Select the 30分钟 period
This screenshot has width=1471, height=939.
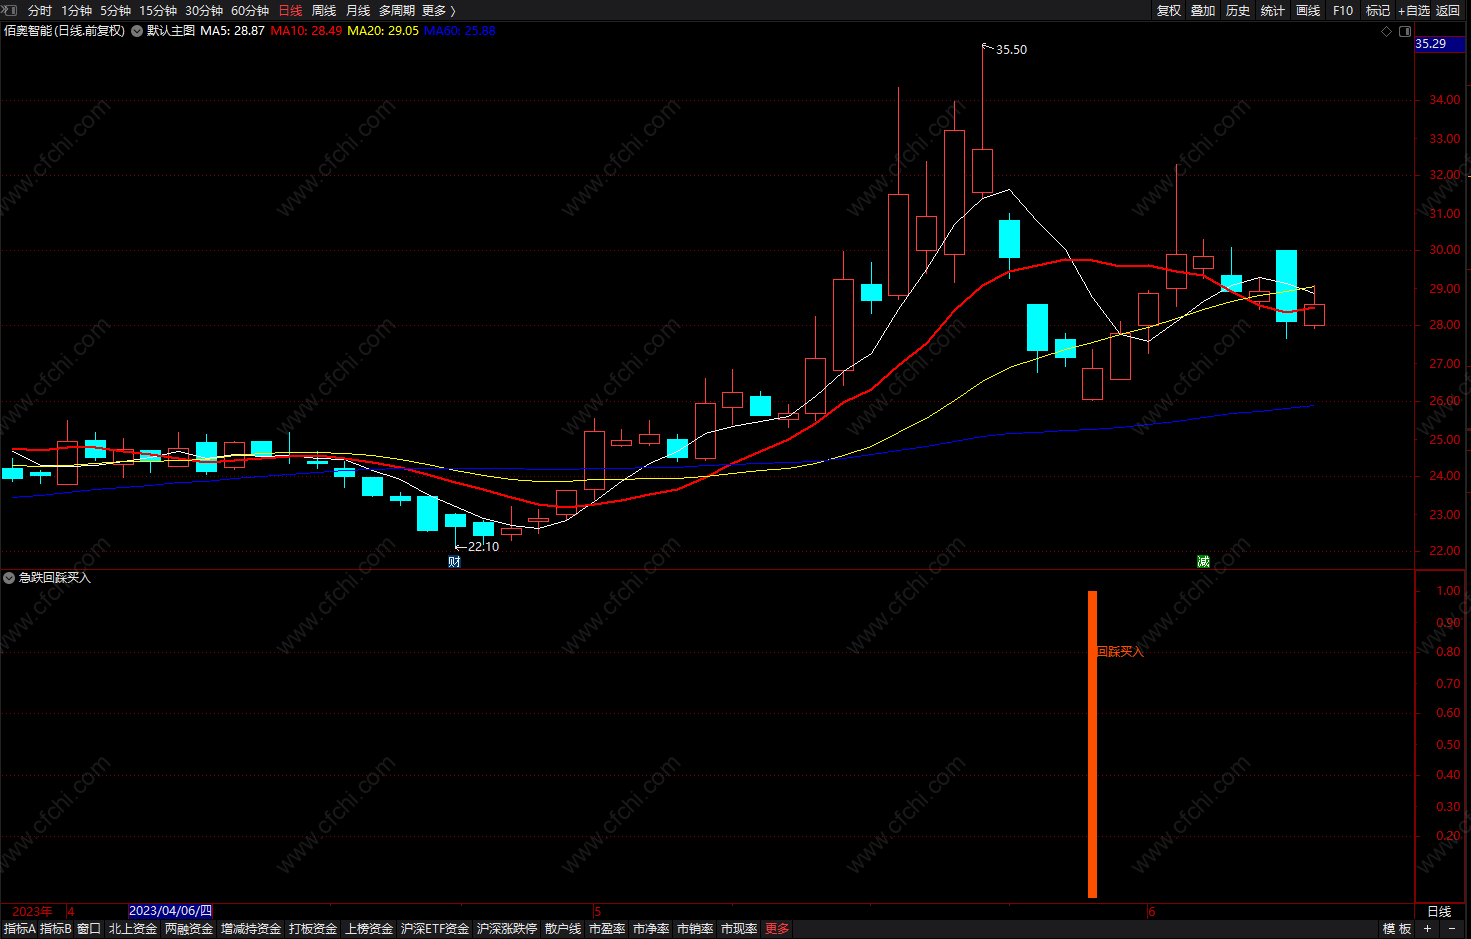coord(203,11)
